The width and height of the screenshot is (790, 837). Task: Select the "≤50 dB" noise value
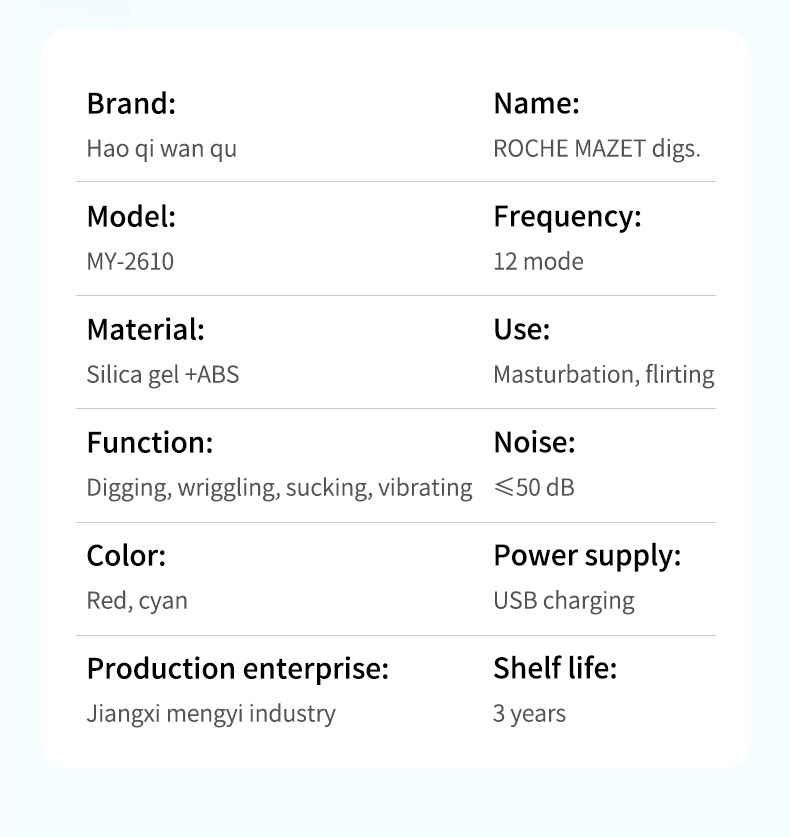pos(534,488)
